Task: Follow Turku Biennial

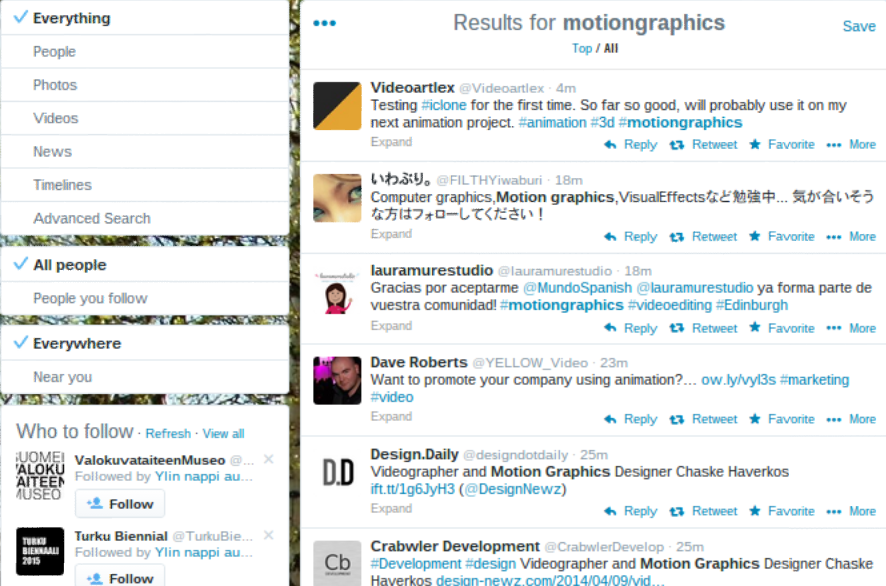Action: 120,576
